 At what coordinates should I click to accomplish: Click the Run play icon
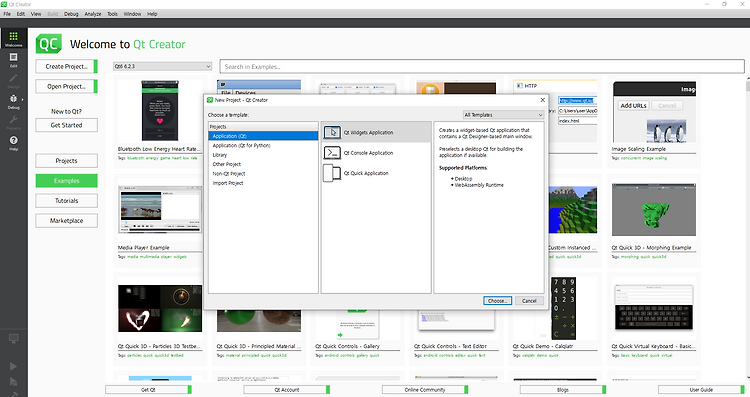(13, 366)
